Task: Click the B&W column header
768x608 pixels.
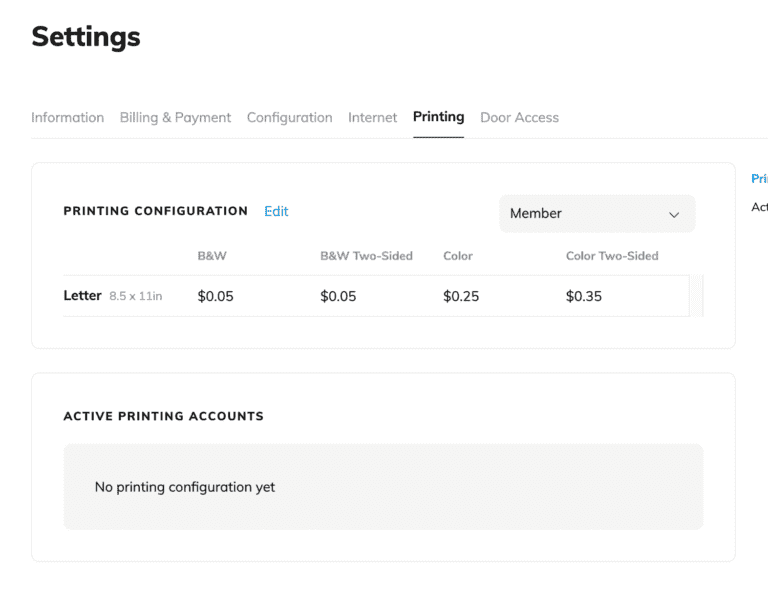Action: coord(212,256)
